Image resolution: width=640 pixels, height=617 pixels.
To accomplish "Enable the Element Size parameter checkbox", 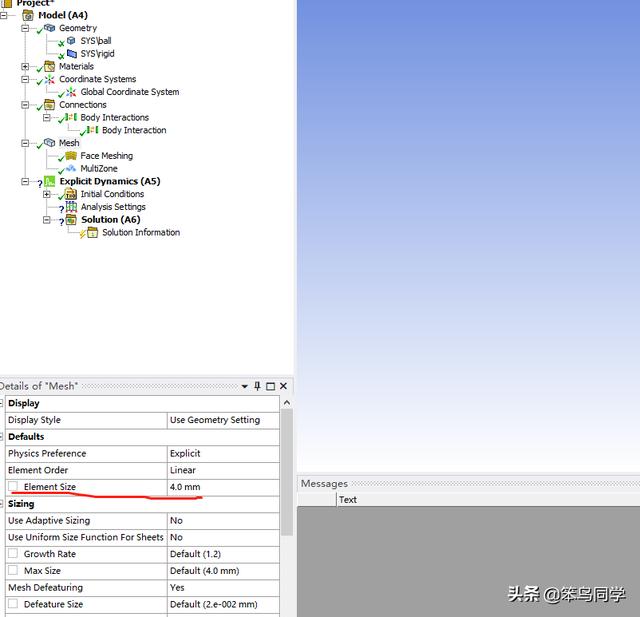I will click(x=13, y=487).
